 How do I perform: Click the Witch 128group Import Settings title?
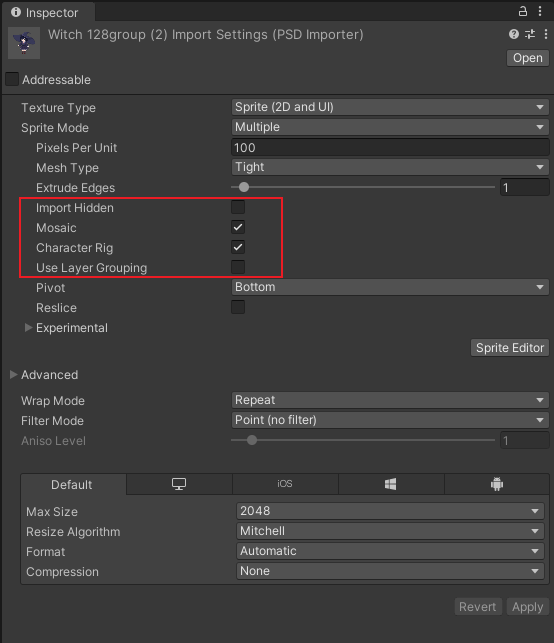205,35
